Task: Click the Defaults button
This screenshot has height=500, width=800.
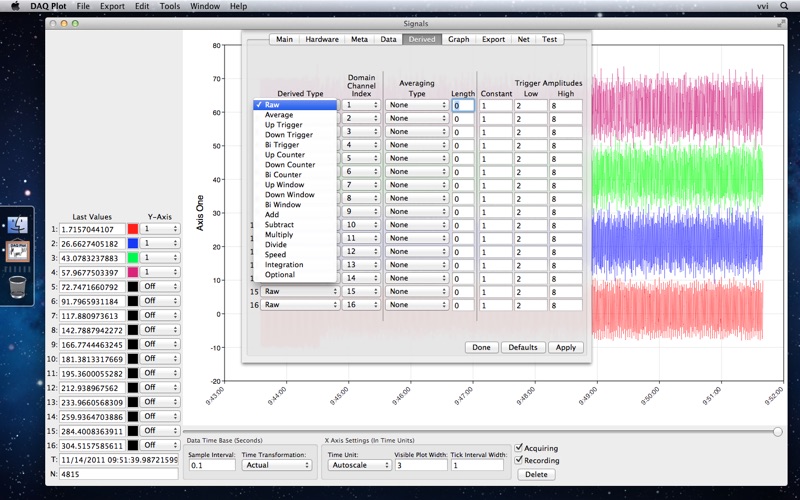Action: 523,347
